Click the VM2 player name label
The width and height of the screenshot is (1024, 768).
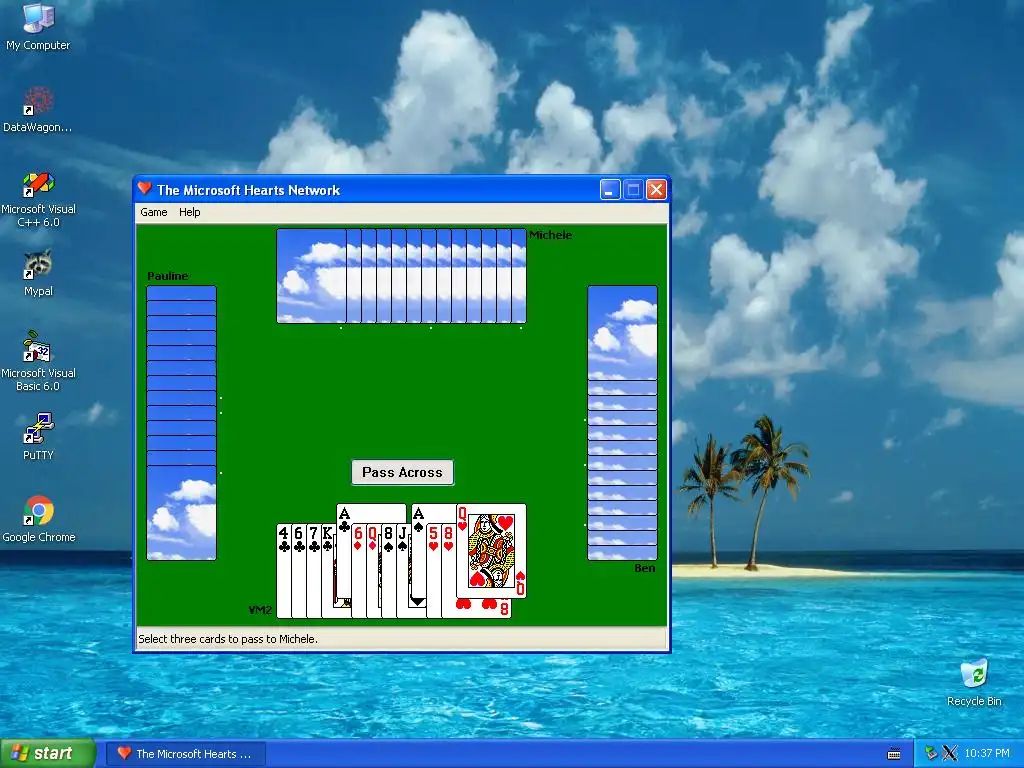260,610
